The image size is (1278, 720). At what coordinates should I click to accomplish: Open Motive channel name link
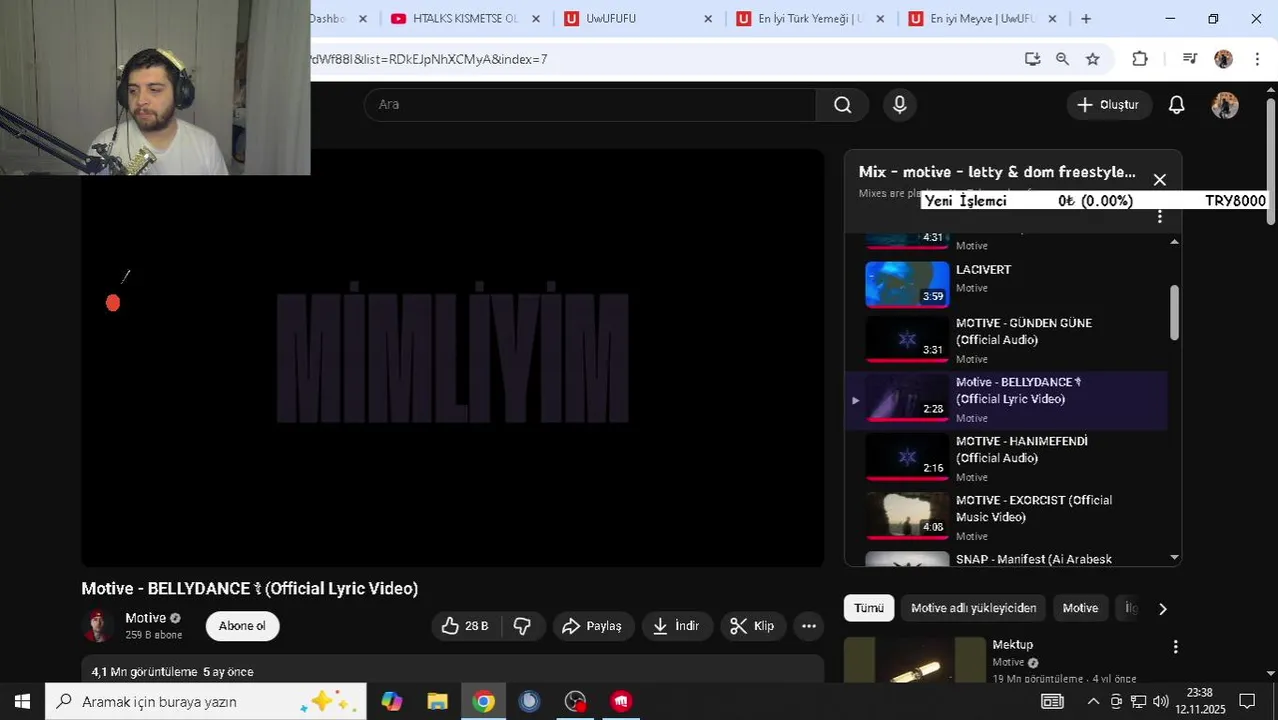(145, 618)
